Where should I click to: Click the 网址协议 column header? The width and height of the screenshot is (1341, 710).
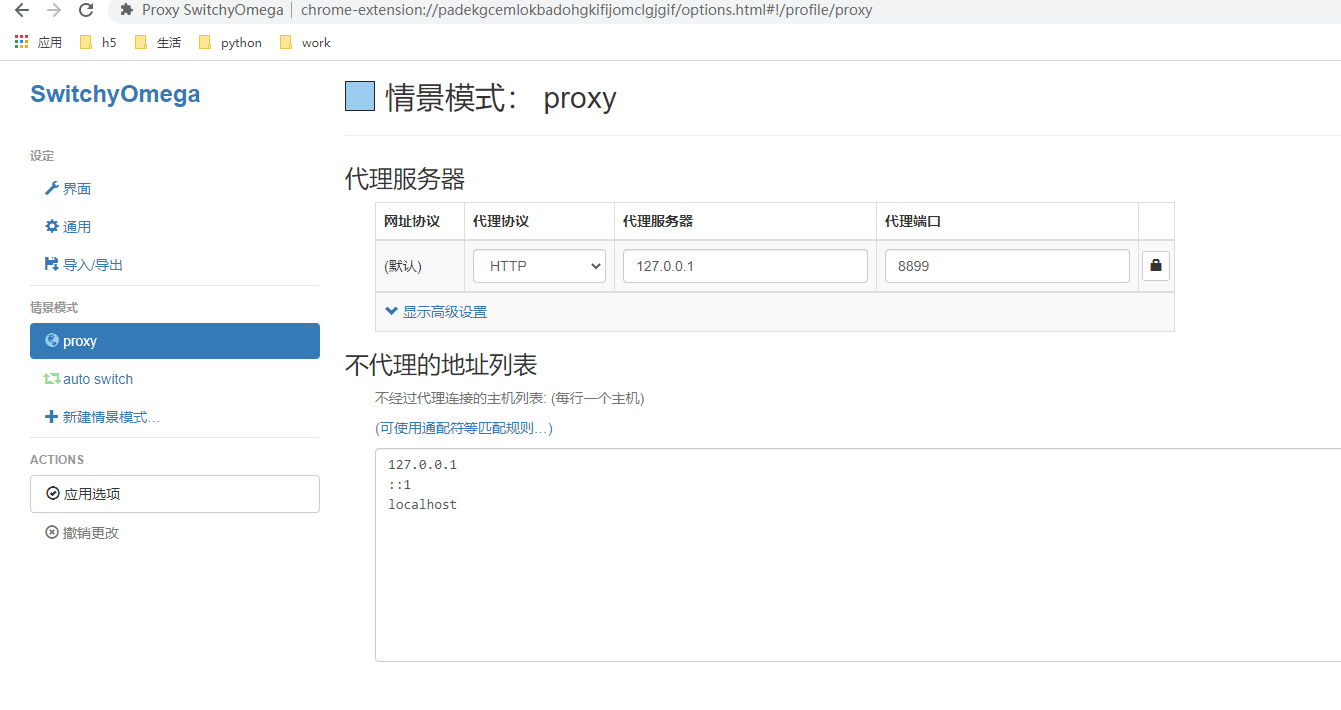[412, 221]
